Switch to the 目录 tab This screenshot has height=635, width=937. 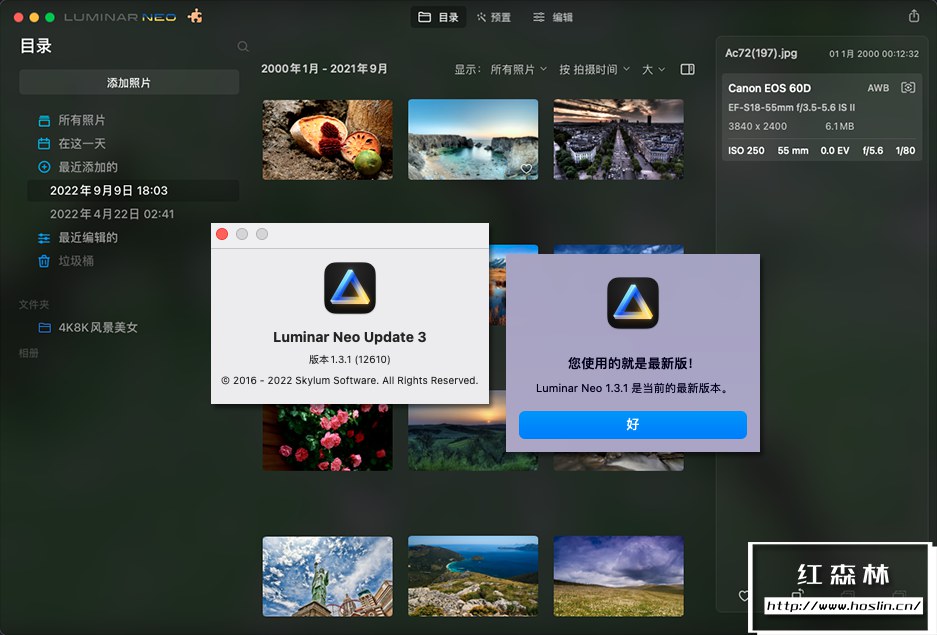point(438,17)
